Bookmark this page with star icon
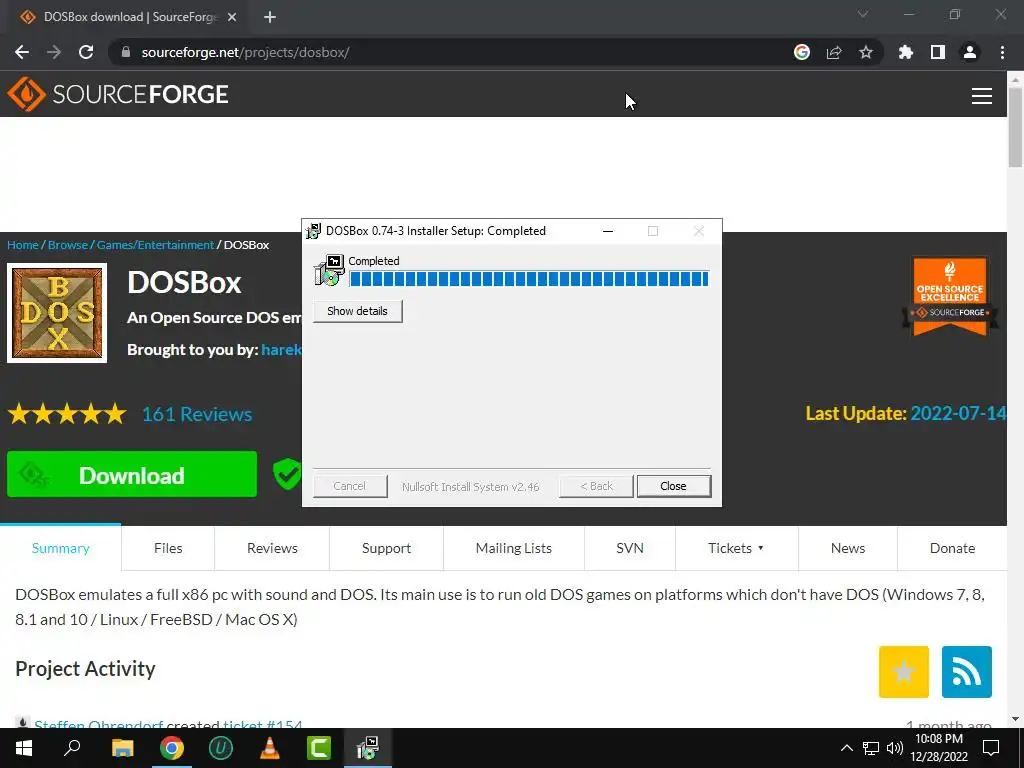This screenshot has height=768, width=1024. [x=866, y=52]
